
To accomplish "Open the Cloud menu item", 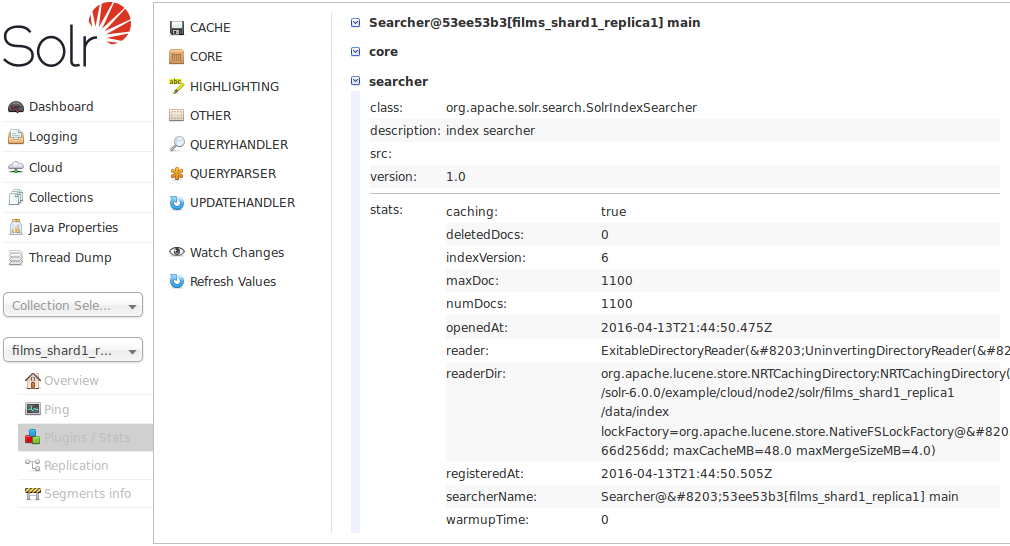I will pyautogui.click(x=45, y=167).
